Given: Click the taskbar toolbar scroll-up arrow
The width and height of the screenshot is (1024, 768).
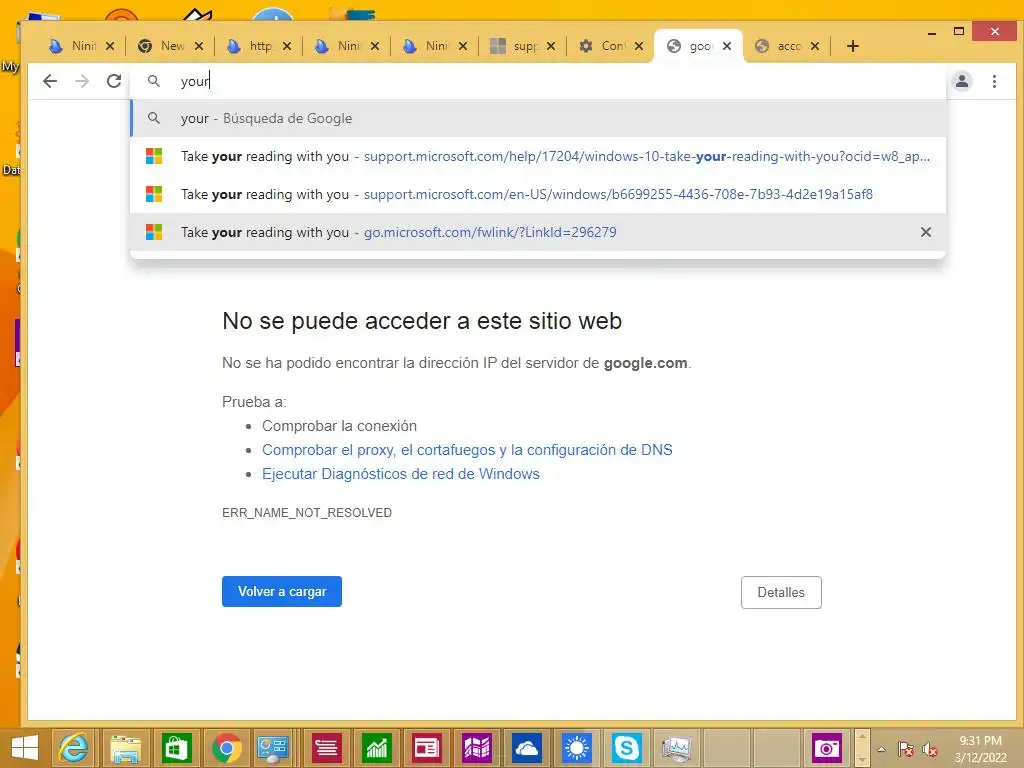Looking at the screenshot, I should pos(862,736).
